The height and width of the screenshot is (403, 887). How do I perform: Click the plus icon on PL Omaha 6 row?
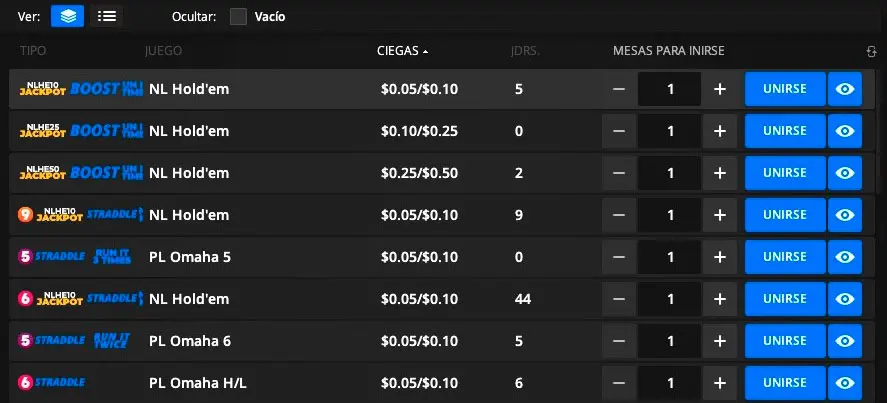pyautogui.click(x=719, y=341)
